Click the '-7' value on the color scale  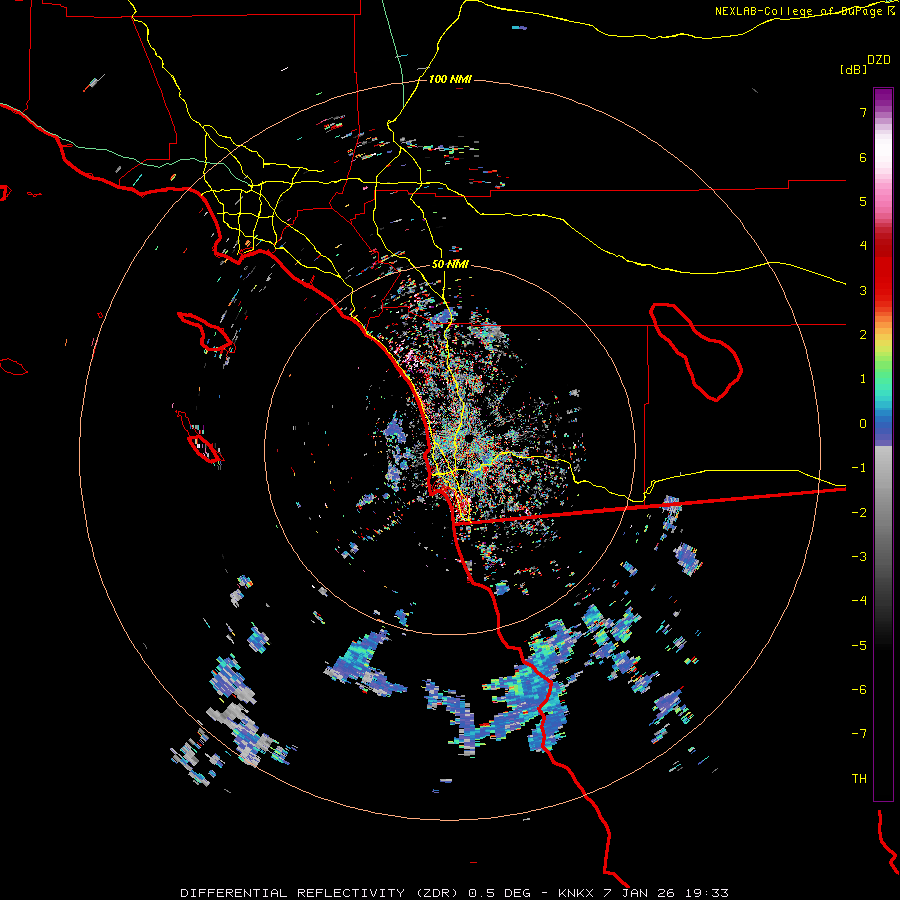859,734
